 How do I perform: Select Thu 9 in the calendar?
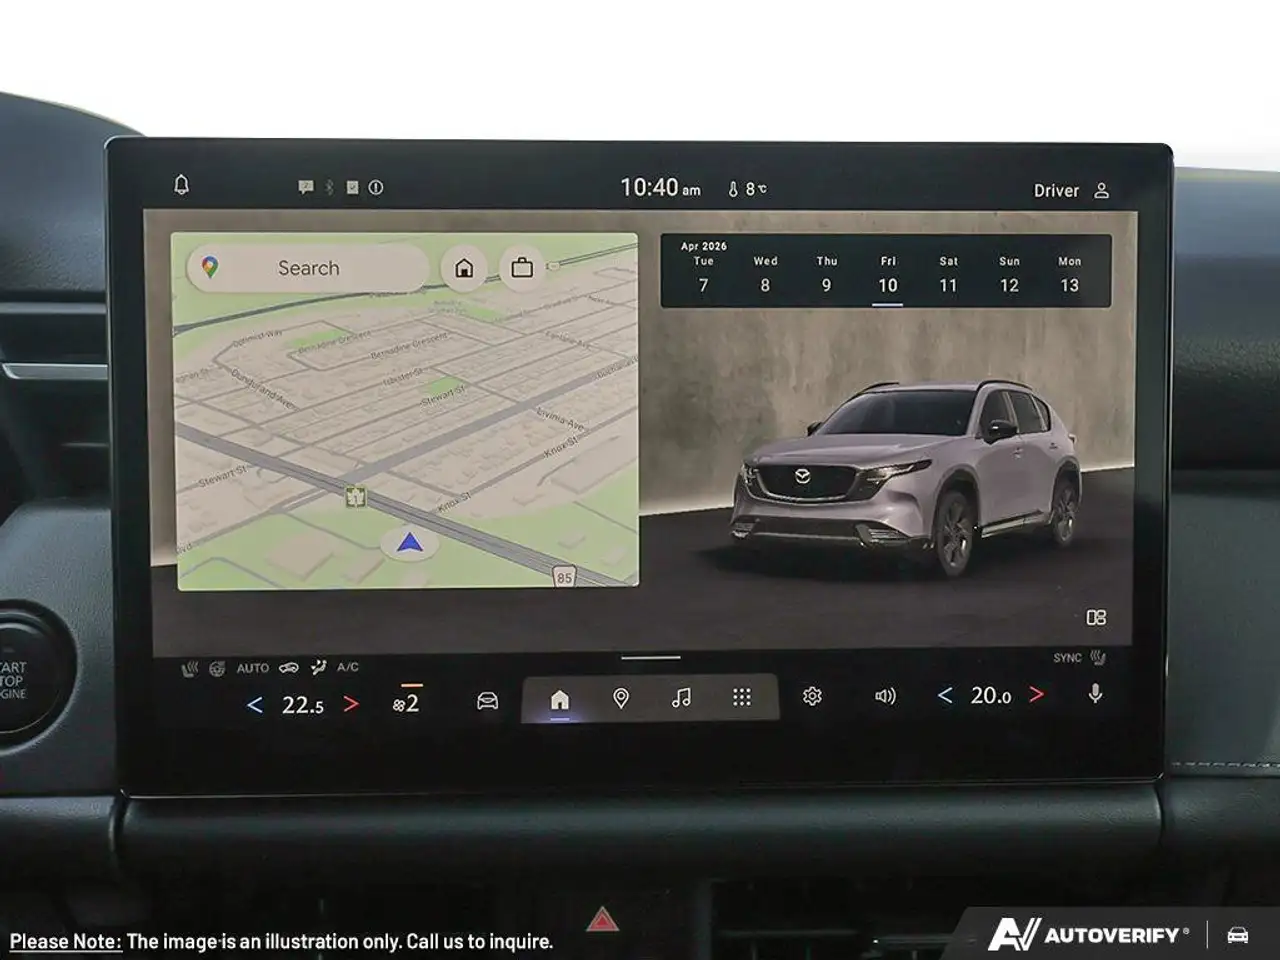click(826, 274)
